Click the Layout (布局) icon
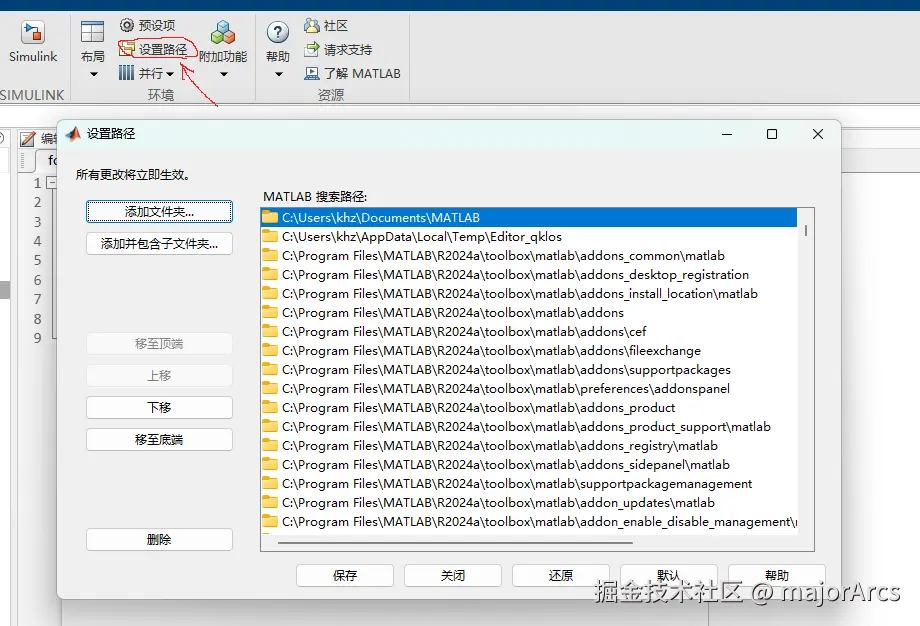The height and width of the screenshot is (626, 920). click(x=92, y=32)
